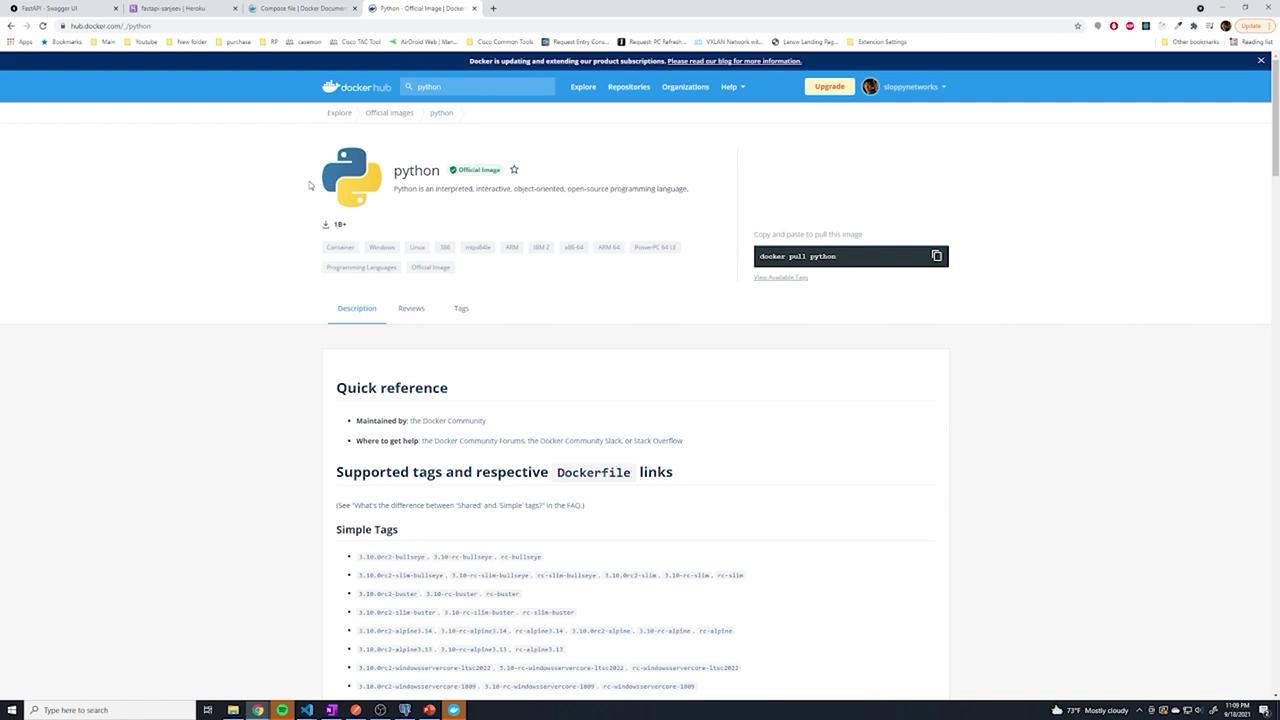
Task: Open Spotify from the taskbar
Action: pyautogui.click(x=282, y=710)
